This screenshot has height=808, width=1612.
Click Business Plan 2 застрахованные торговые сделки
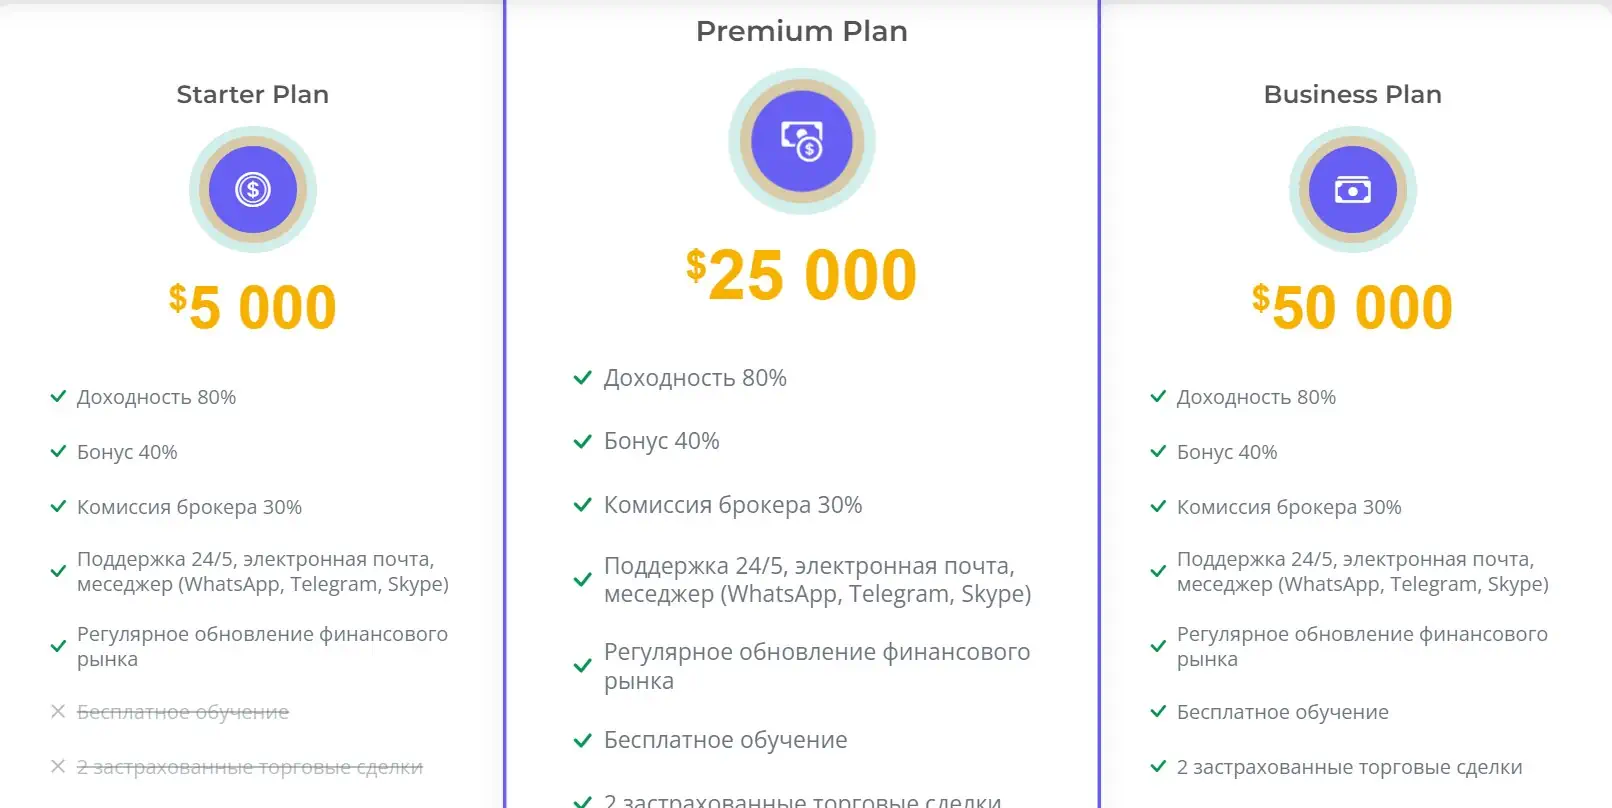point(1349,767)
